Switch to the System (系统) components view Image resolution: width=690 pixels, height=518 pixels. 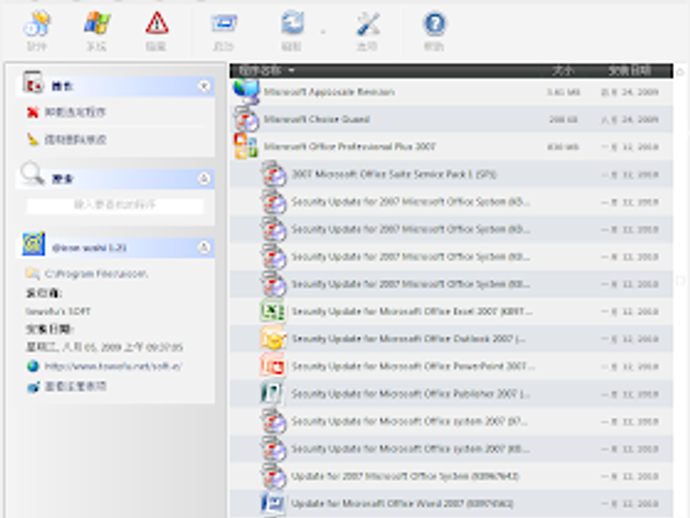[96, 31]
